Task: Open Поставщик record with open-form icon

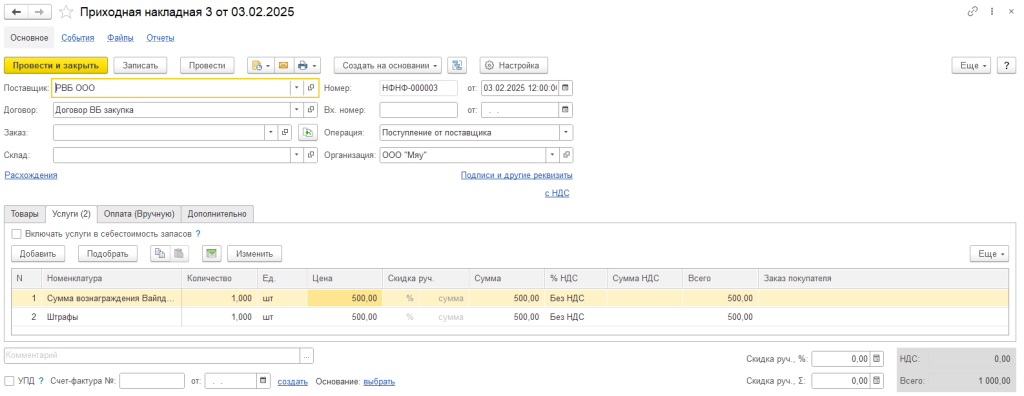Action: [312, 88]
